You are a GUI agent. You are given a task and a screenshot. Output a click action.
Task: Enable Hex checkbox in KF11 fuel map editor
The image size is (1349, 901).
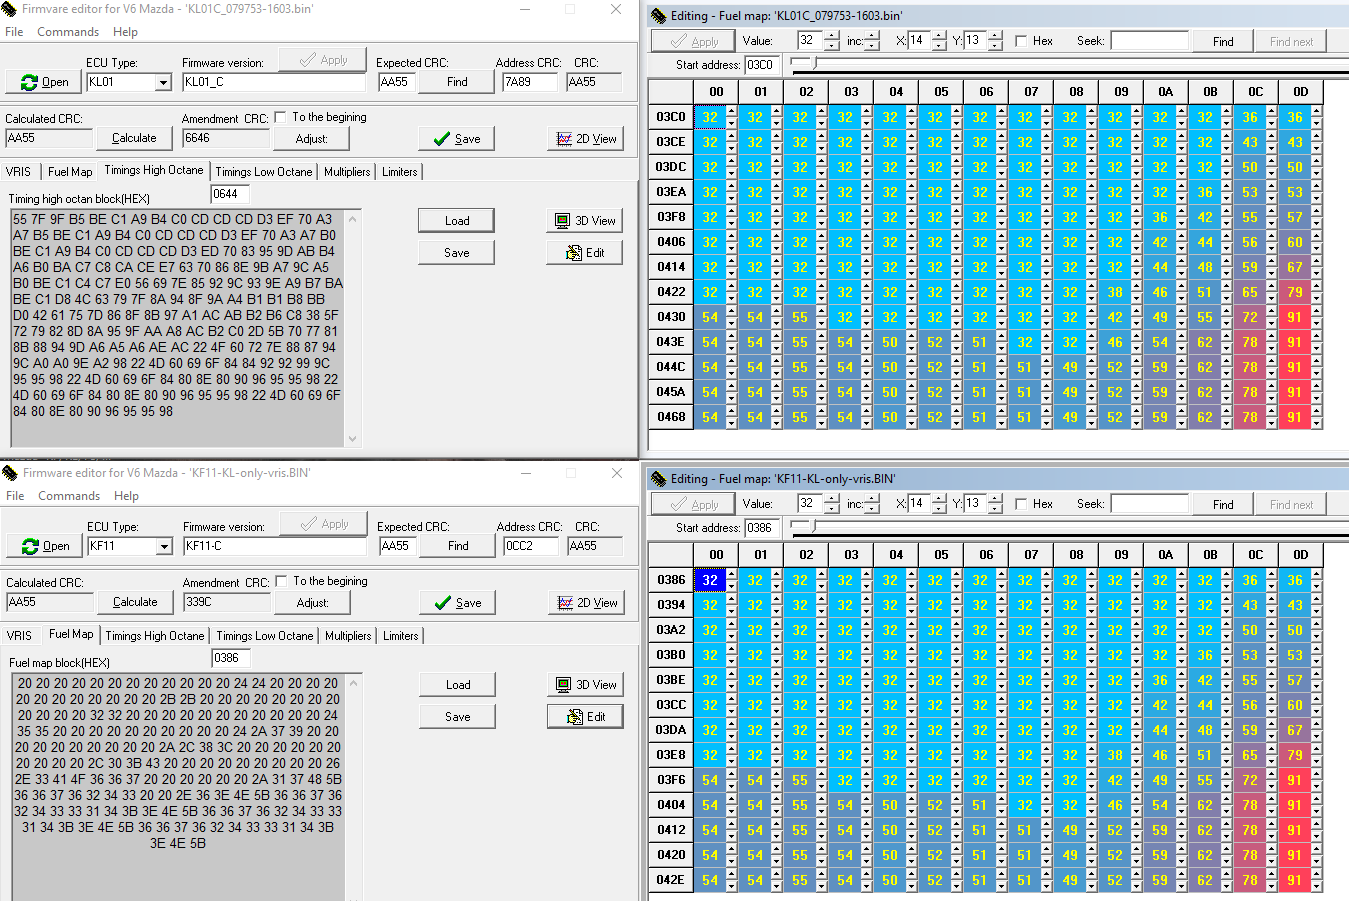1021,504
